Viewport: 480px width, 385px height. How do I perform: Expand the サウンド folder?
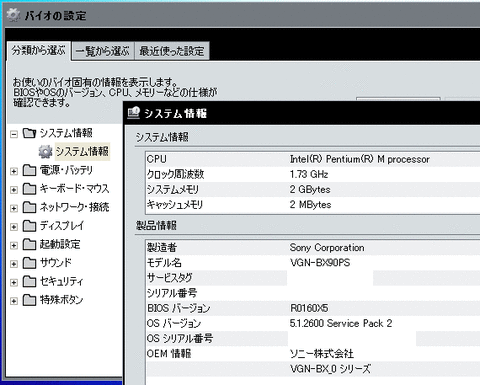point(14,264)
